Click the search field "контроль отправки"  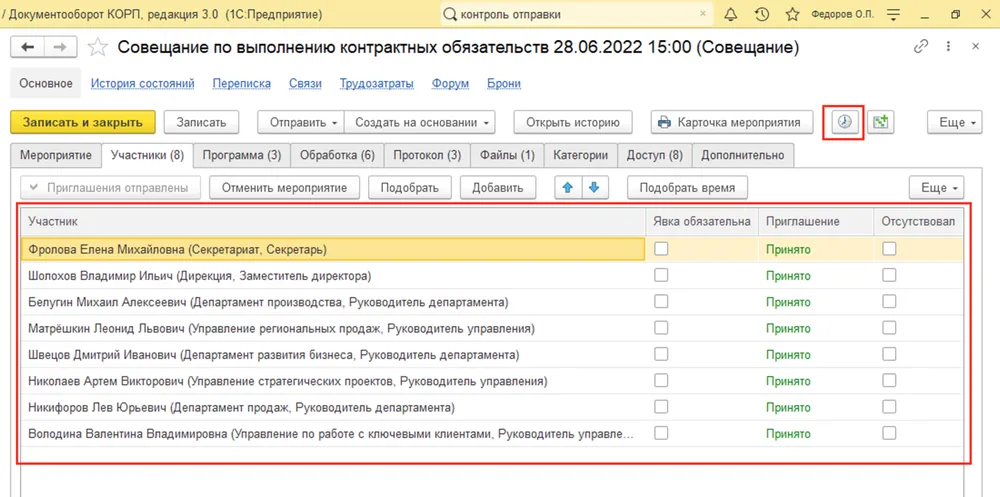pos(577,13)
